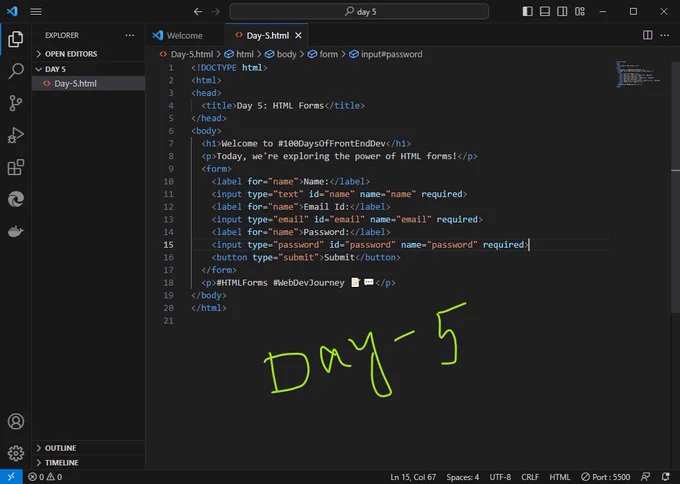Expand the Open Editors section
680x484 pixels.
point(88,54)
